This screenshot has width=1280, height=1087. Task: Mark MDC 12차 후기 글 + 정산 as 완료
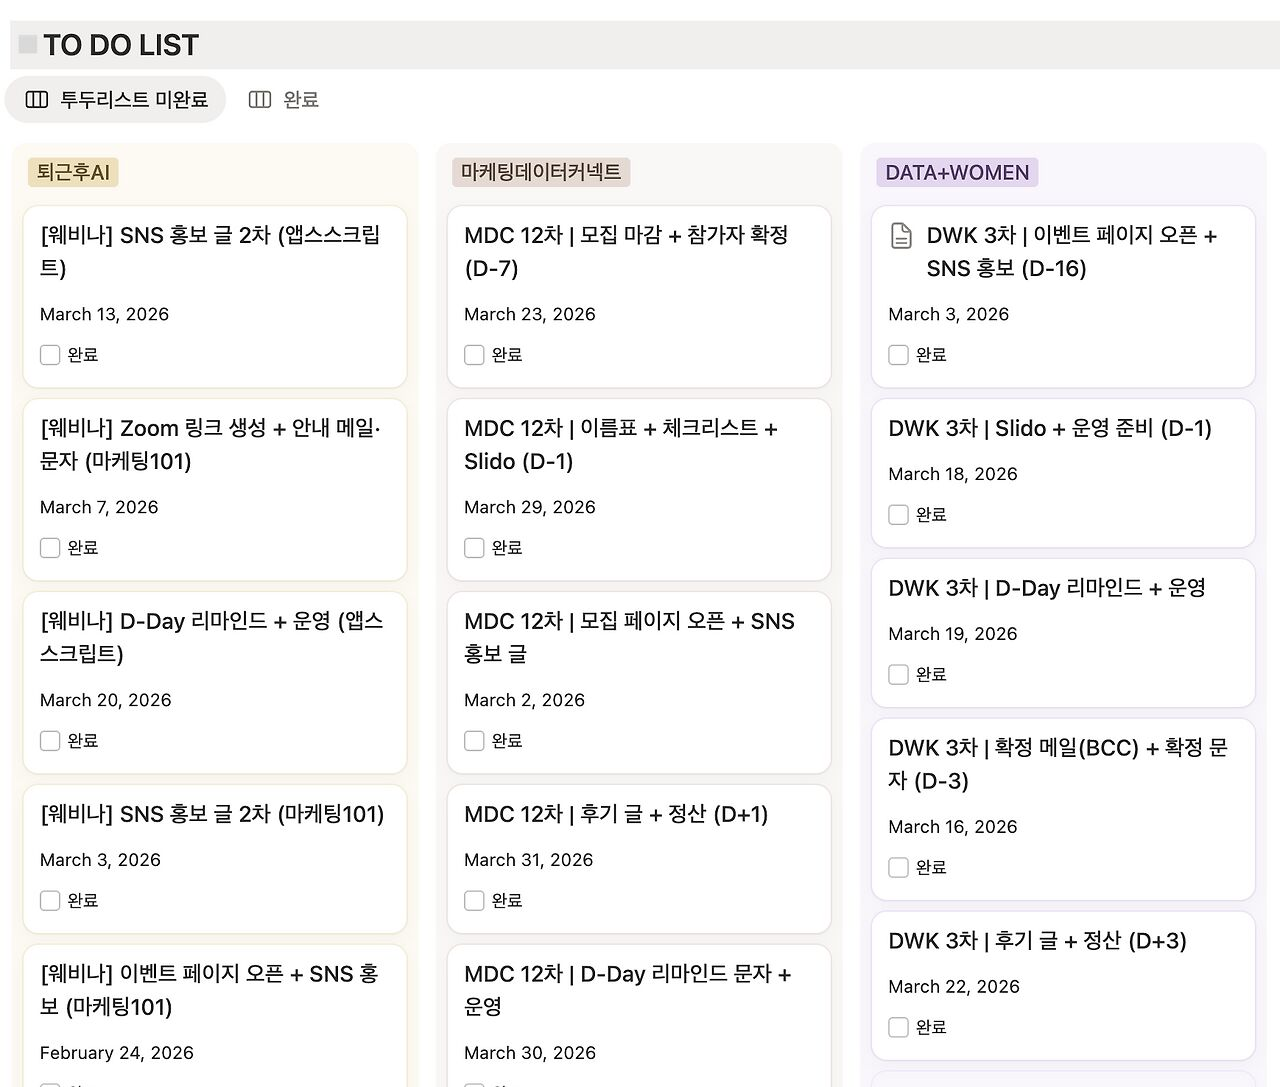474,901
